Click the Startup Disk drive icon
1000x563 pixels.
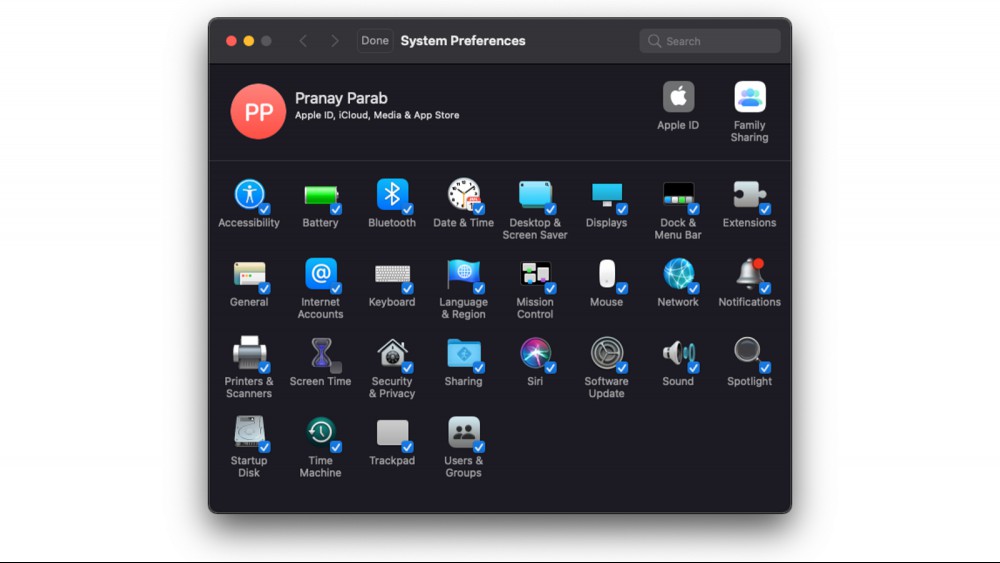click(249, 432)
